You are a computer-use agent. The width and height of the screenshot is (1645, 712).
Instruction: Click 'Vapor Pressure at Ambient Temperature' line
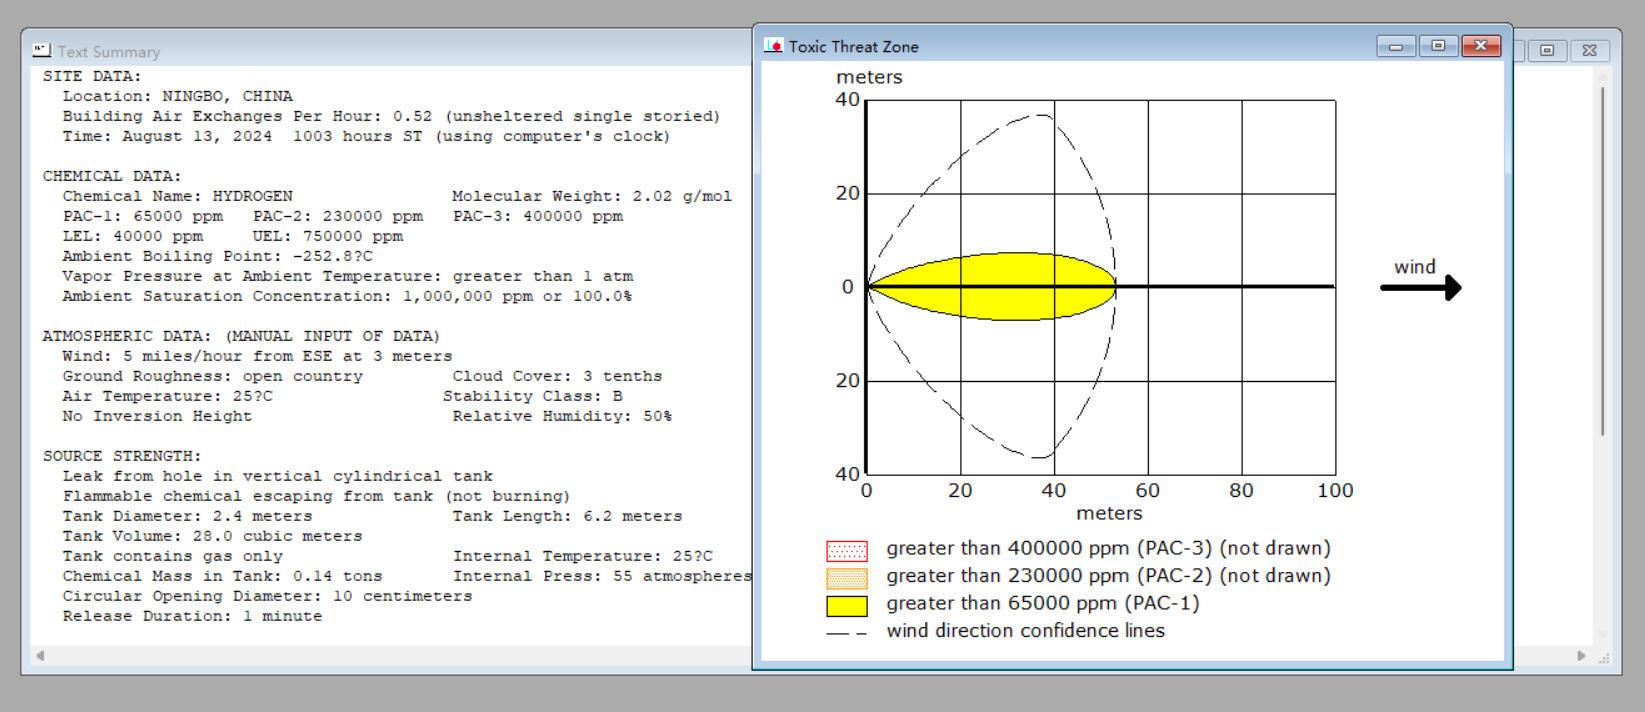[x=347, y=276]
